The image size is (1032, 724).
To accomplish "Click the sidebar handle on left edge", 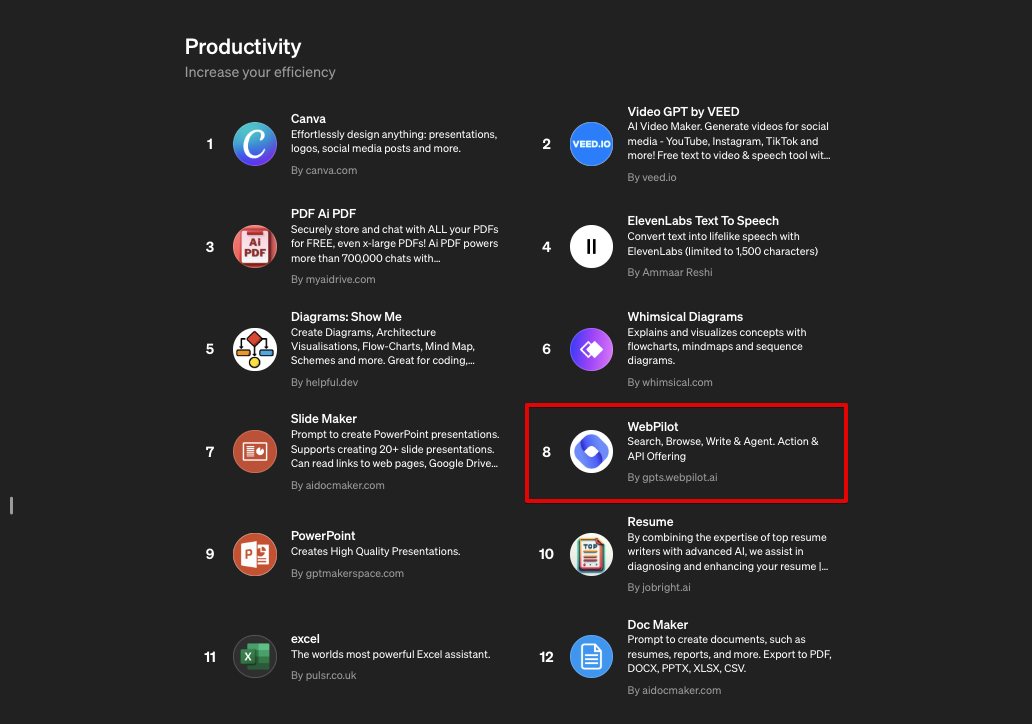I will pyautogui.click(x=11, y=506).
